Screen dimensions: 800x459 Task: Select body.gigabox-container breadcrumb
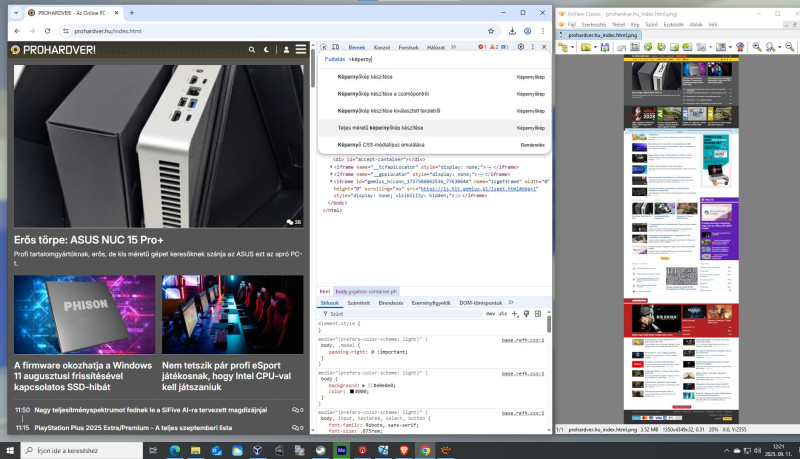tap(366, 292)
